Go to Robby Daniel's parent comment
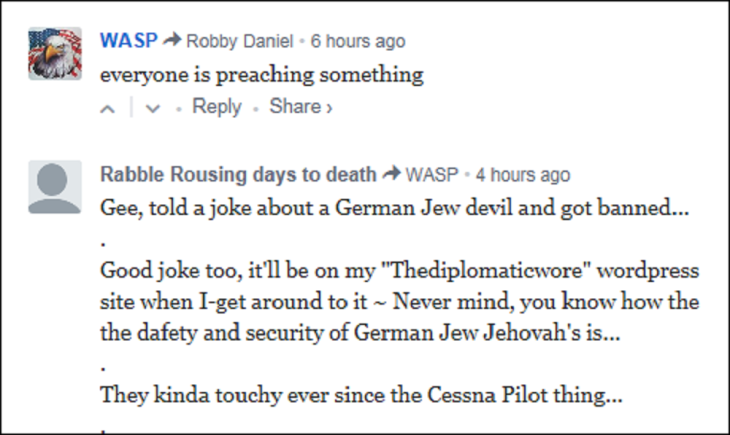 coord(240,41)
